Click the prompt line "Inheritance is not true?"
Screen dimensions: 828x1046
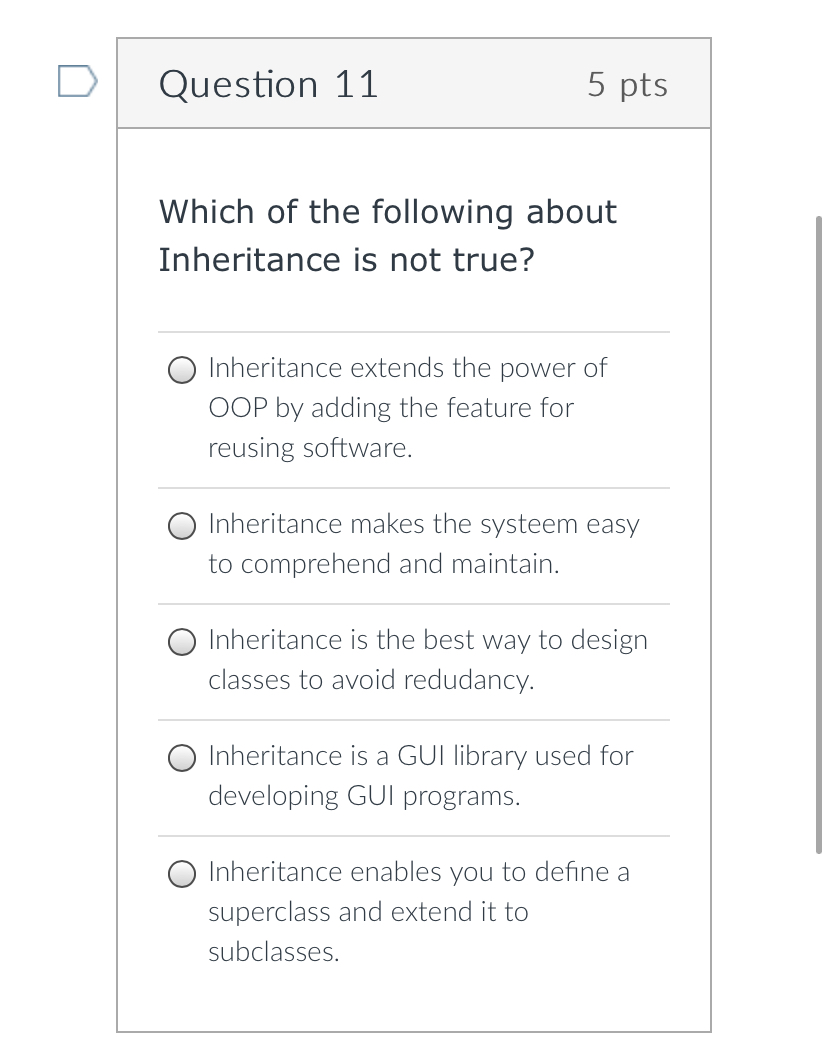coord(346,260)
